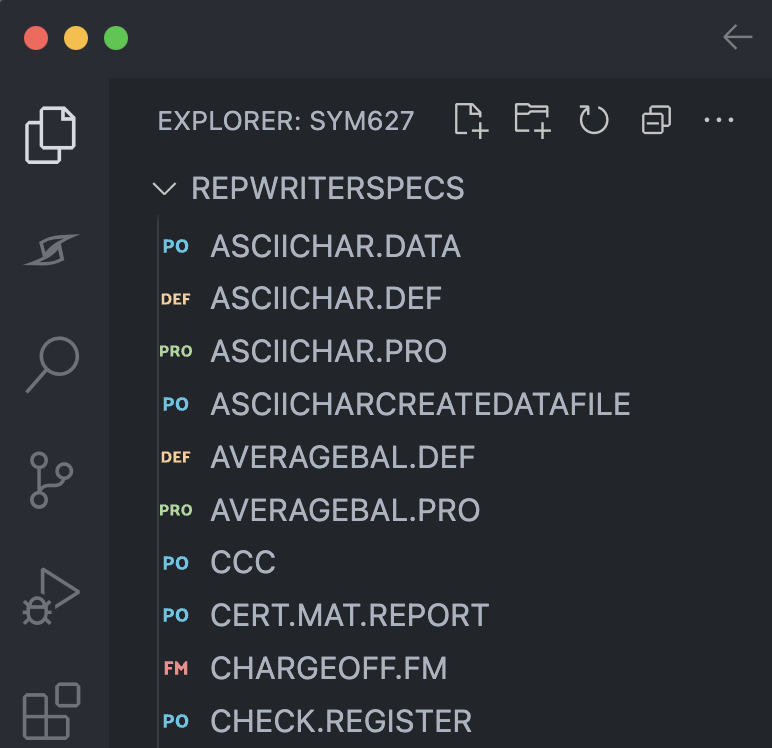This screenshot has width=772, height=748.
Task: Open the Explorer more actions menu
Action: [x=719, y=121]
